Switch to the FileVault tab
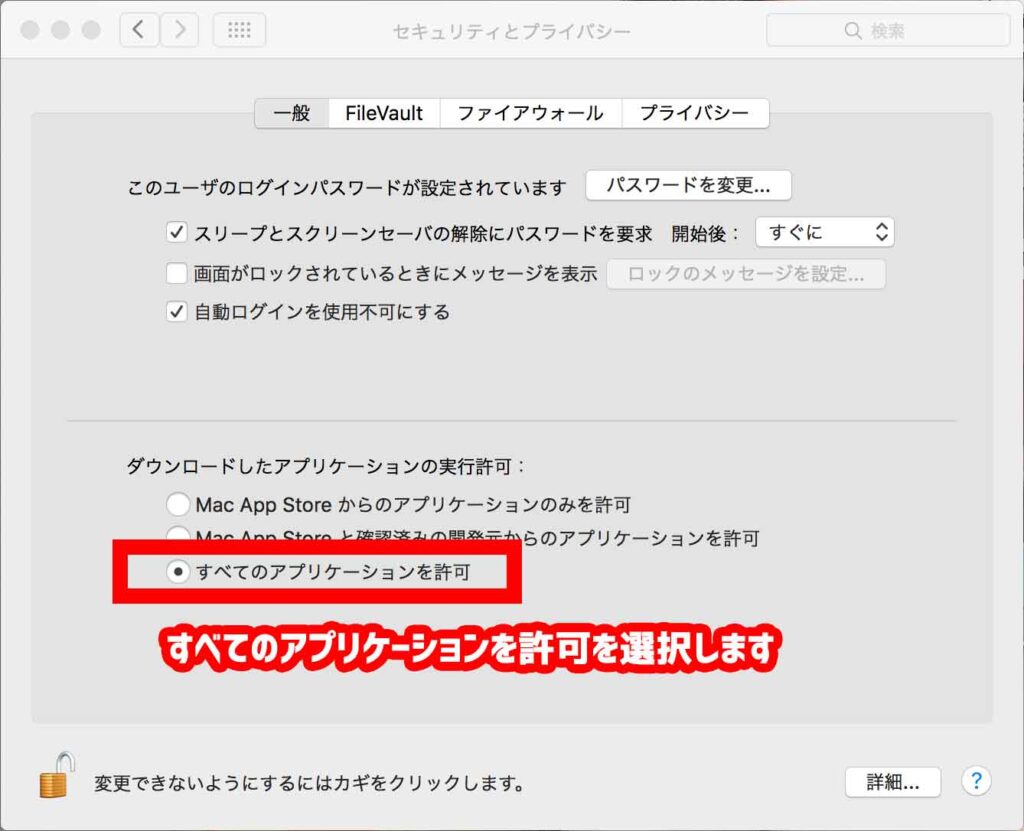 tap(384, 113)
